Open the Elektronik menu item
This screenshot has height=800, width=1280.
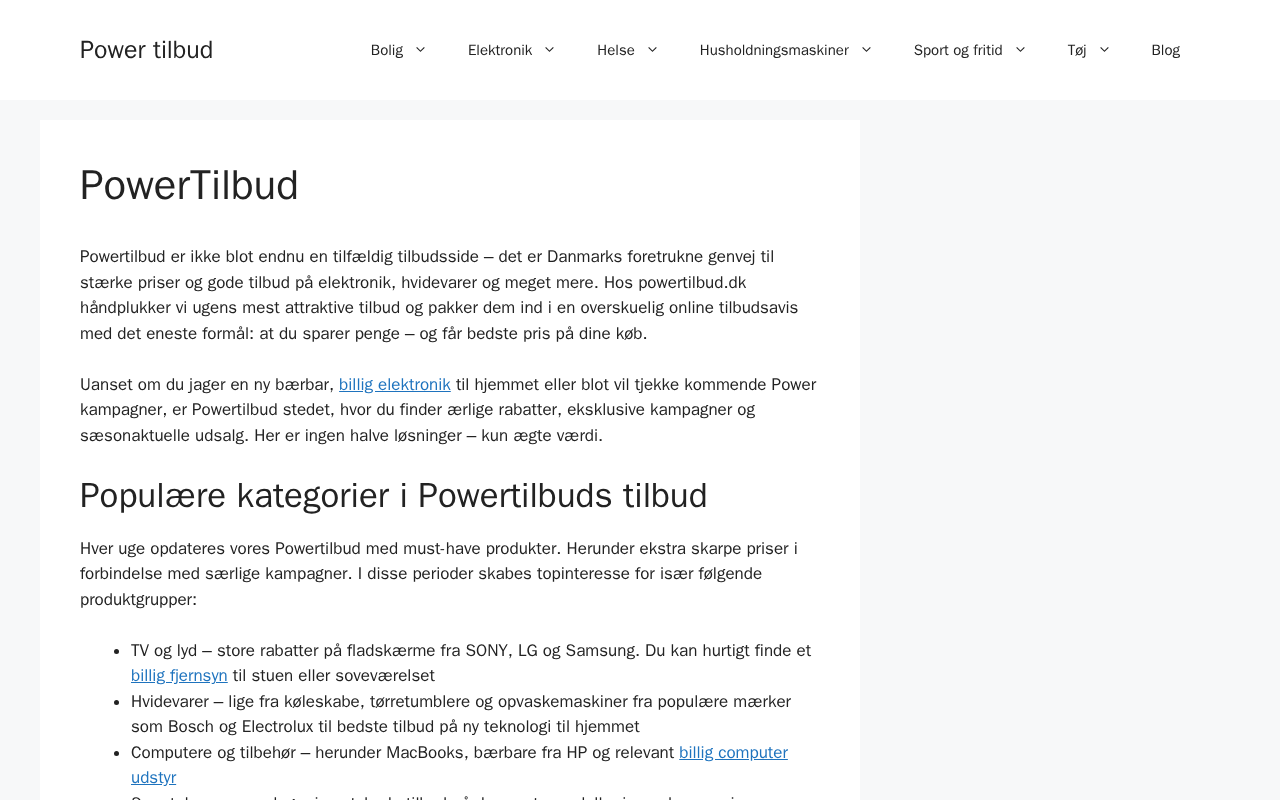coord(500,50)
